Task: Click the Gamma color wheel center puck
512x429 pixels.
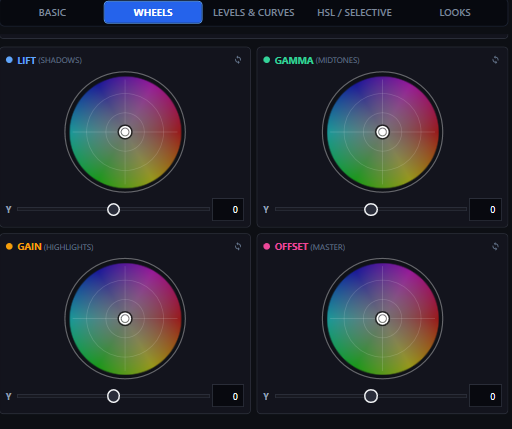Action: click(382, 132)
